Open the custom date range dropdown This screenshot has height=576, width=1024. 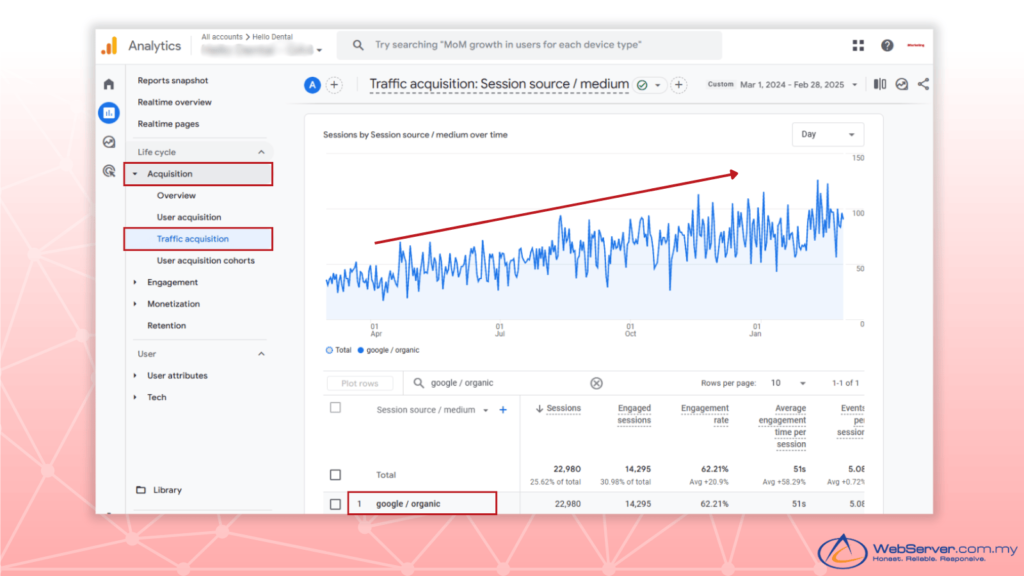click(782, 85)
